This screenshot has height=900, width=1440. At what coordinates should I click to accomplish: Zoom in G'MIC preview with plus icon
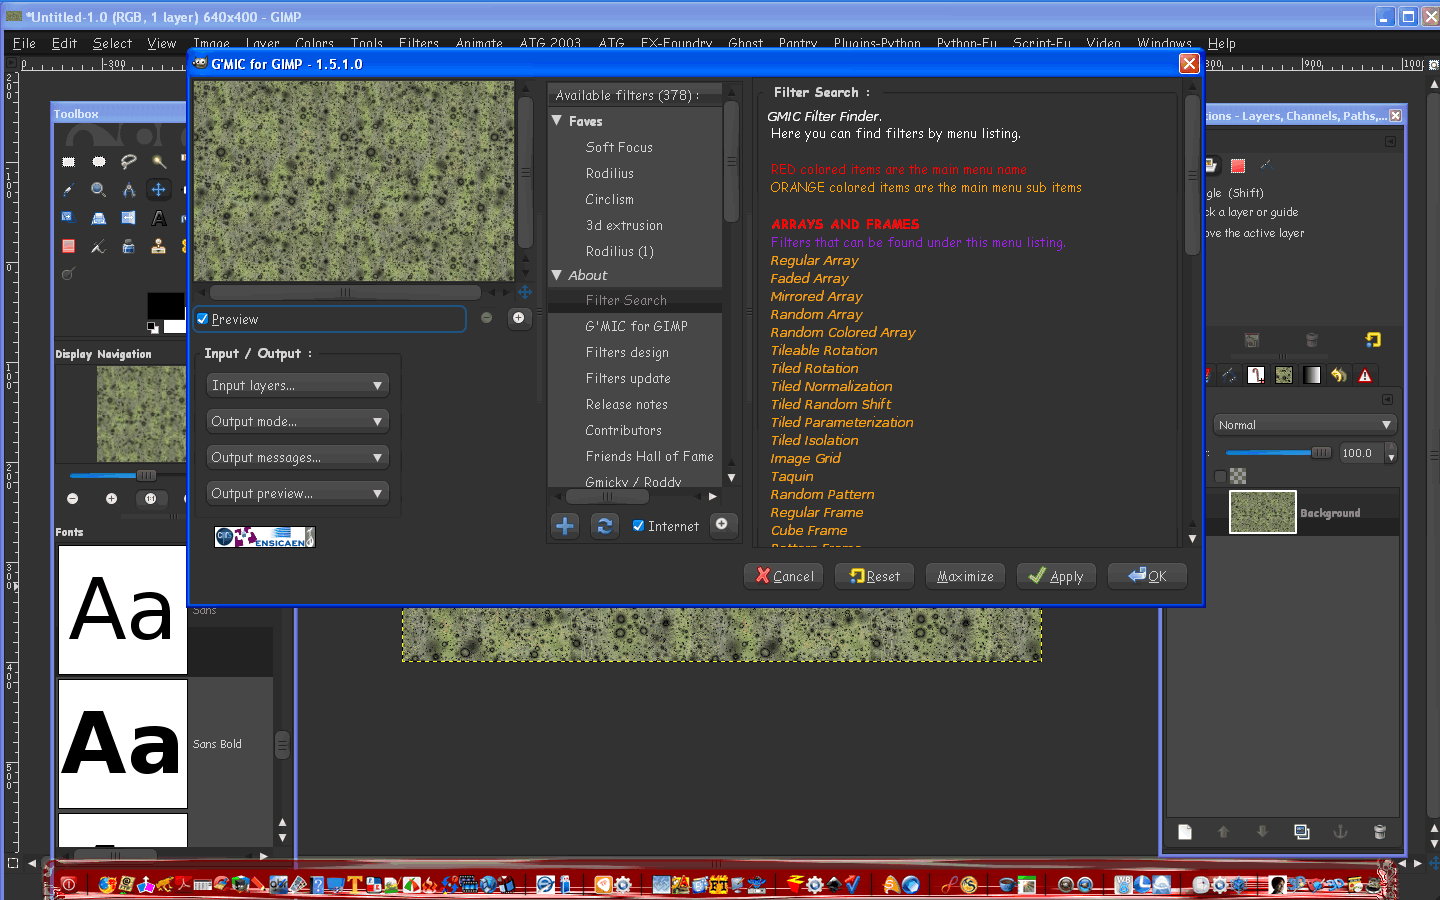pos(518,318)
